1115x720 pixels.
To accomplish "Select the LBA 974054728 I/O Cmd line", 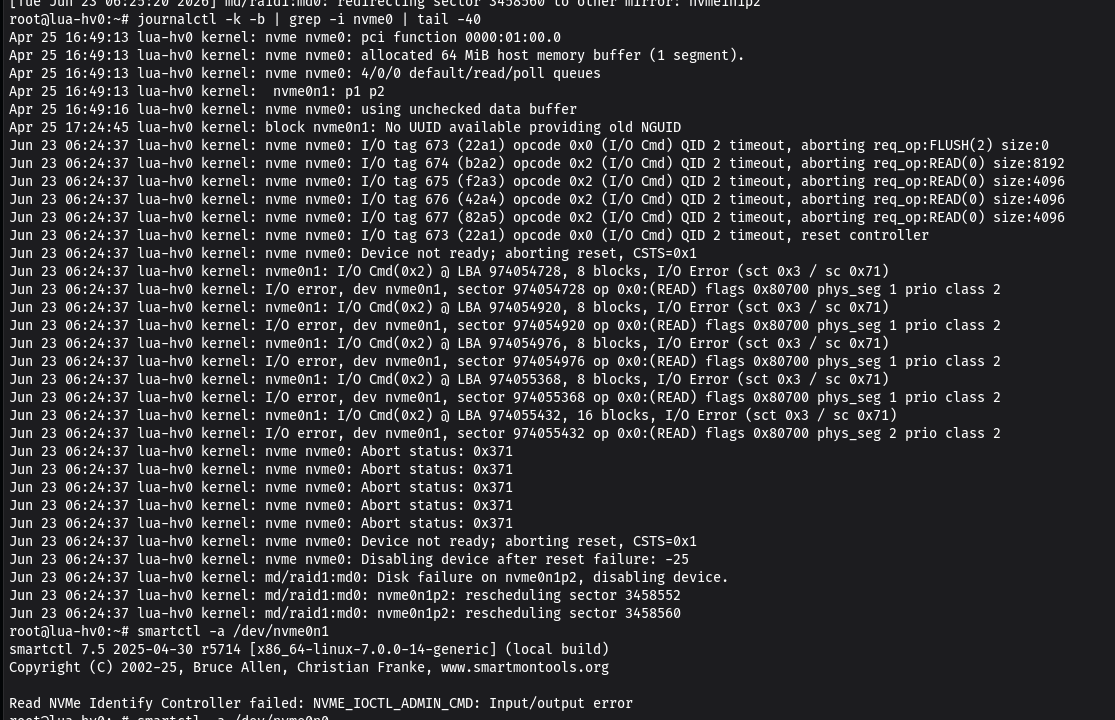I will [449, 272].
